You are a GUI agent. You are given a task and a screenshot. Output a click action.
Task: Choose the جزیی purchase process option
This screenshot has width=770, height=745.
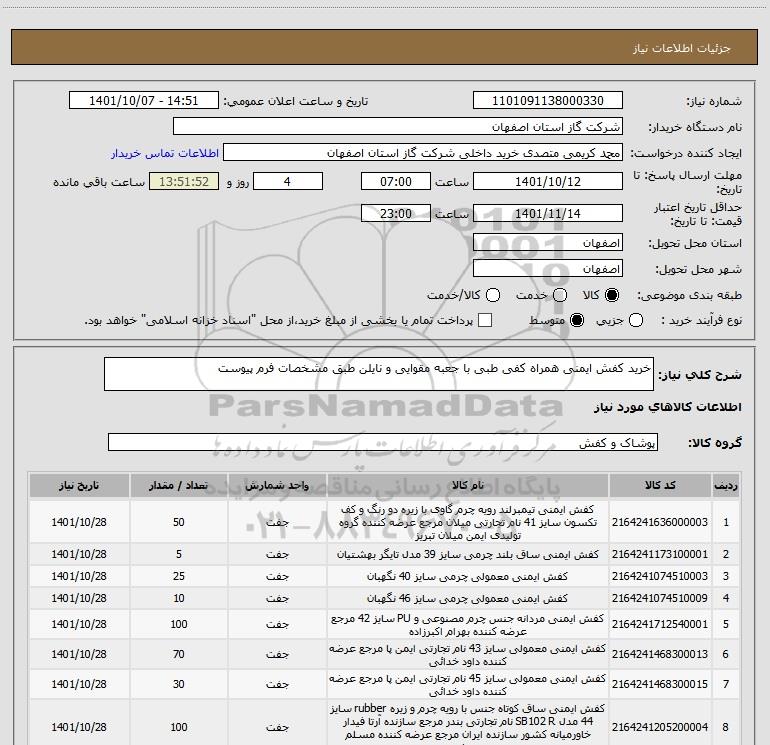[636, 320]
